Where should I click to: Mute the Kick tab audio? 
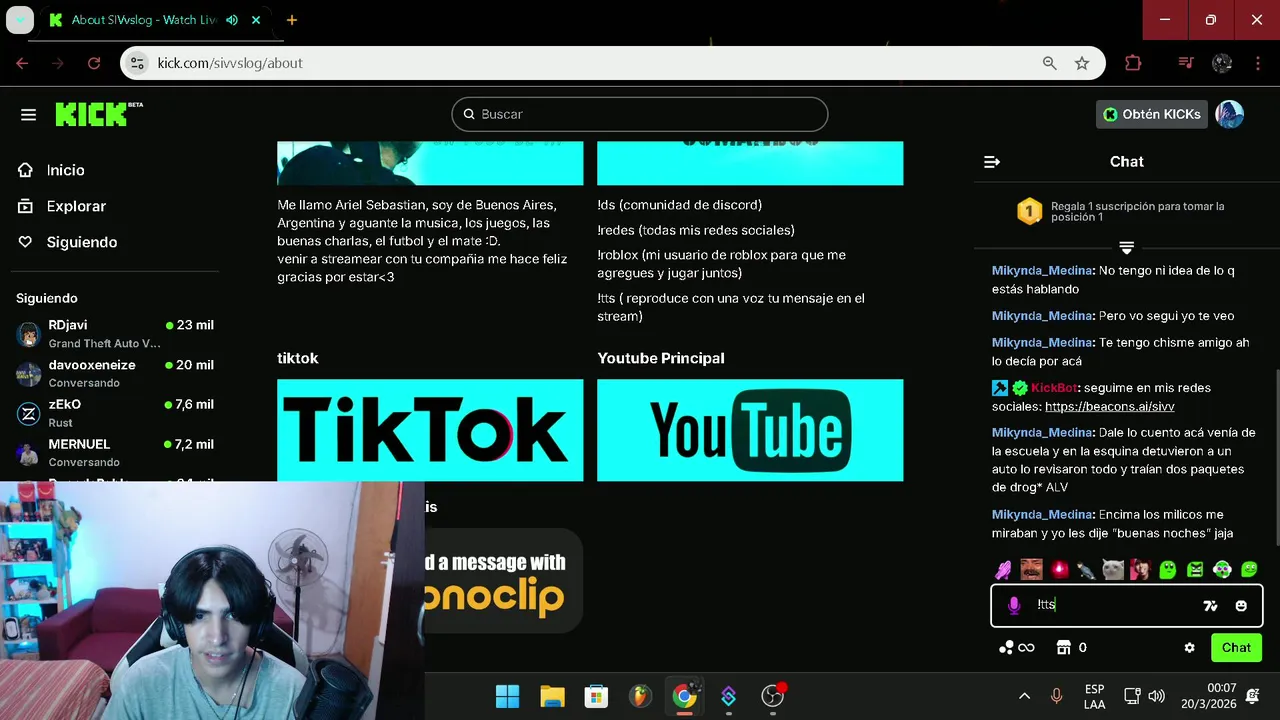point(232,20)
